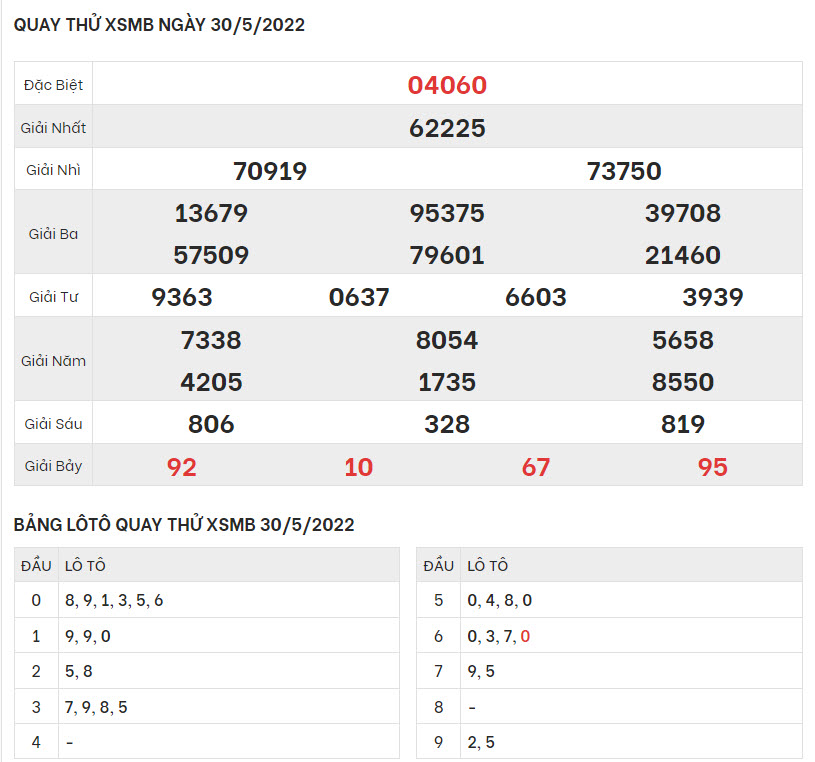Screen dimensions: 815x762
Task: Click the Giải Sáu number 328
Action: pos(447,424)
